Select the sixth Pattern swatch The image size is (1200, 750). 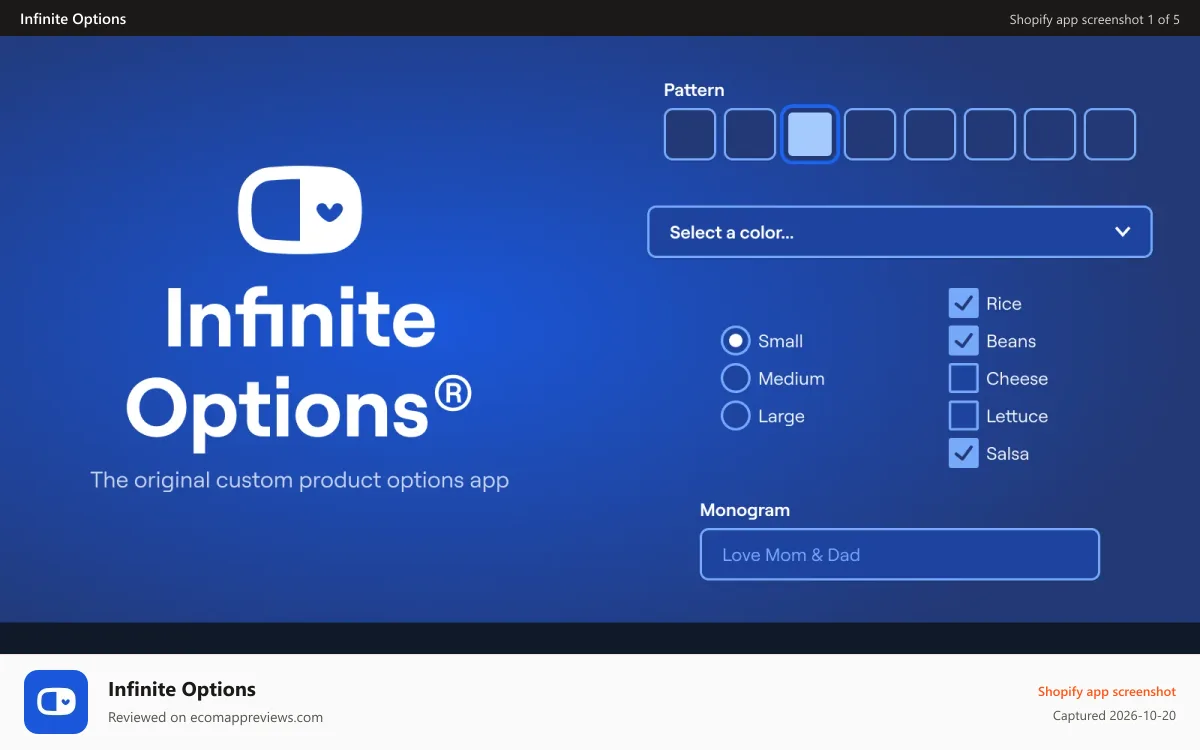point(990,134)
